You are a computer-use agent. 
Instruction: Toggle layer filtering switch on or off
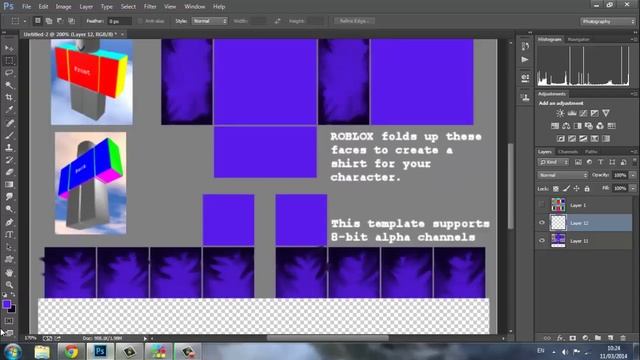click(634, 162)
